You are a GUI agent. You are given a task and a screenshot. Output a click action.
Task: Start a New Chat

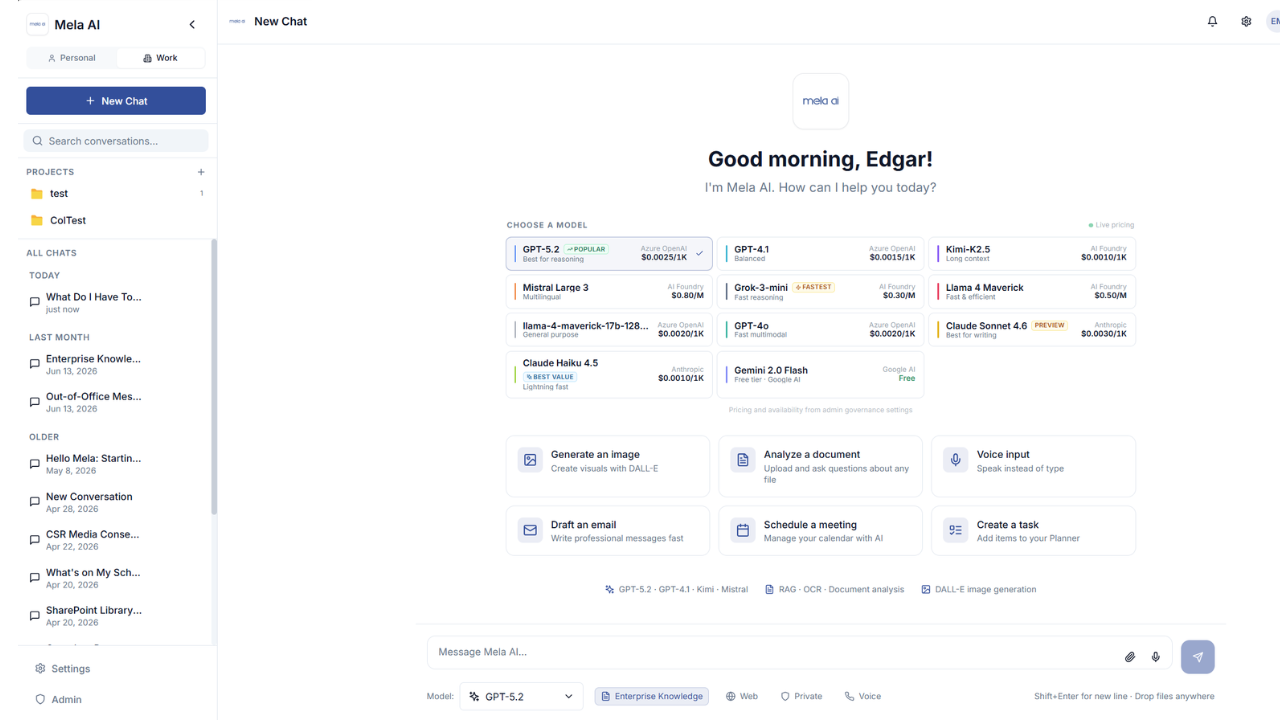116,101
